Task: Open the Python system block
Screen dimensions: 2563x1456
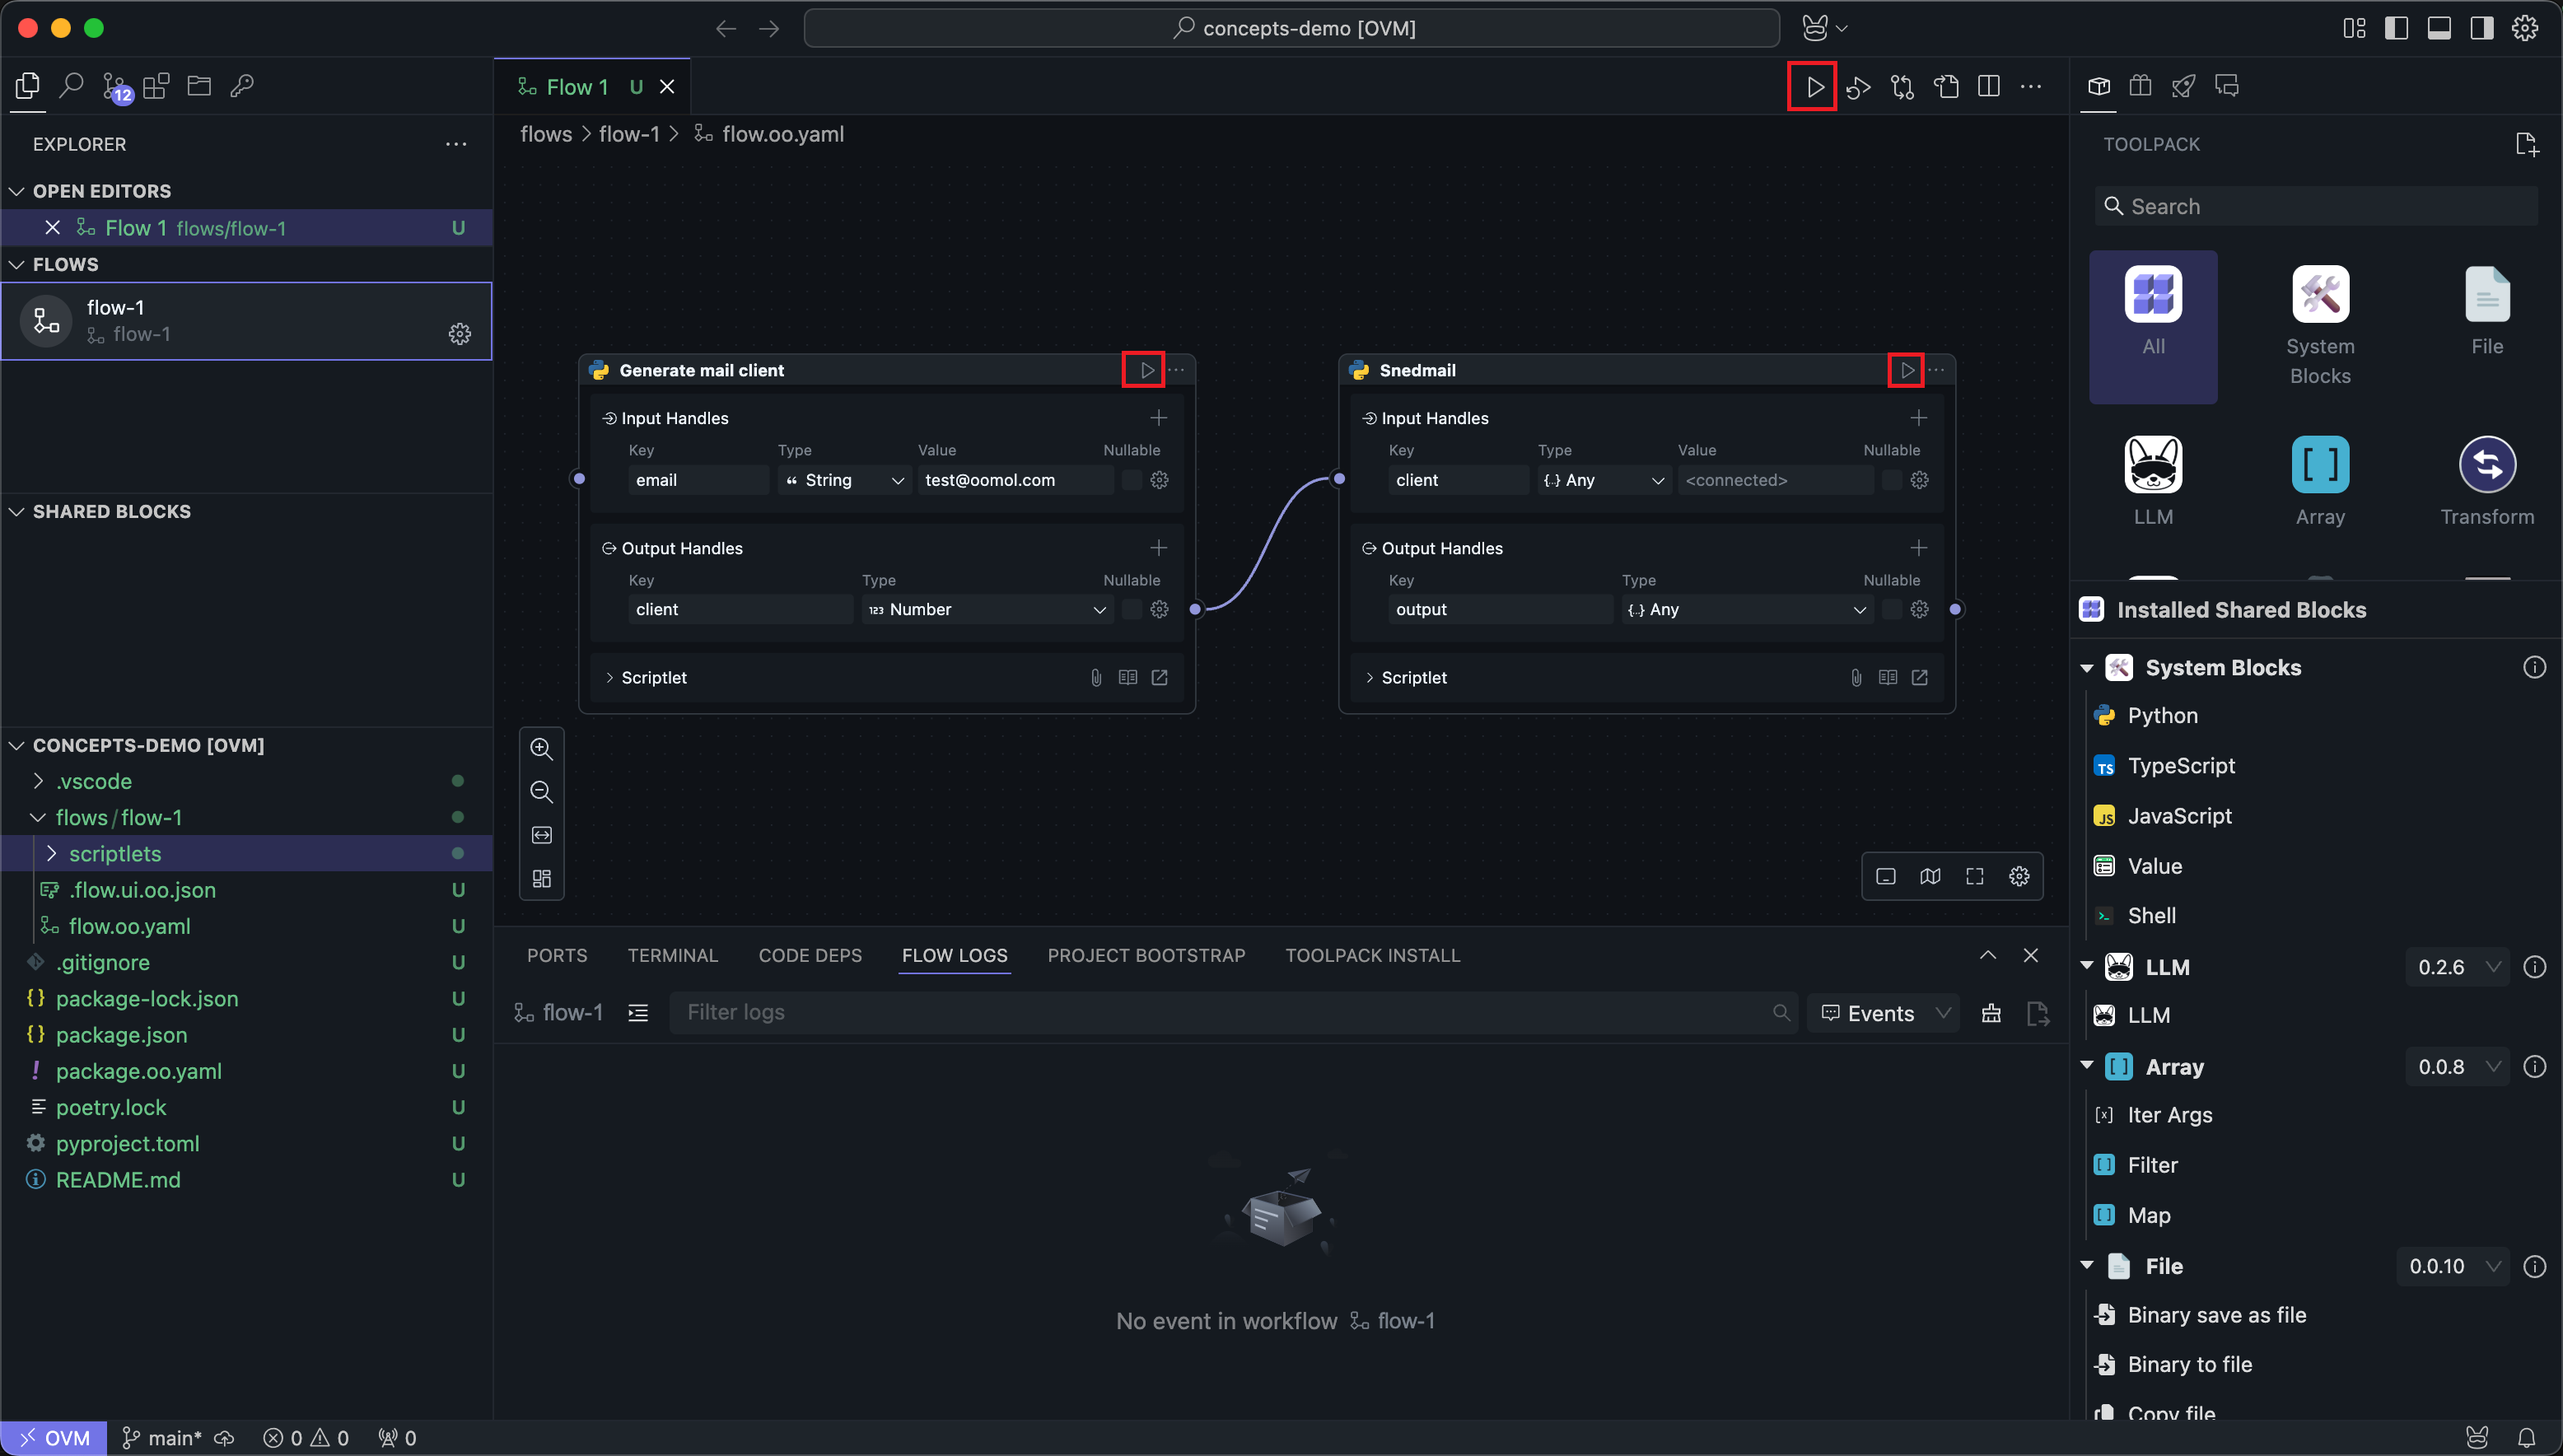Action: (2162, 715)
